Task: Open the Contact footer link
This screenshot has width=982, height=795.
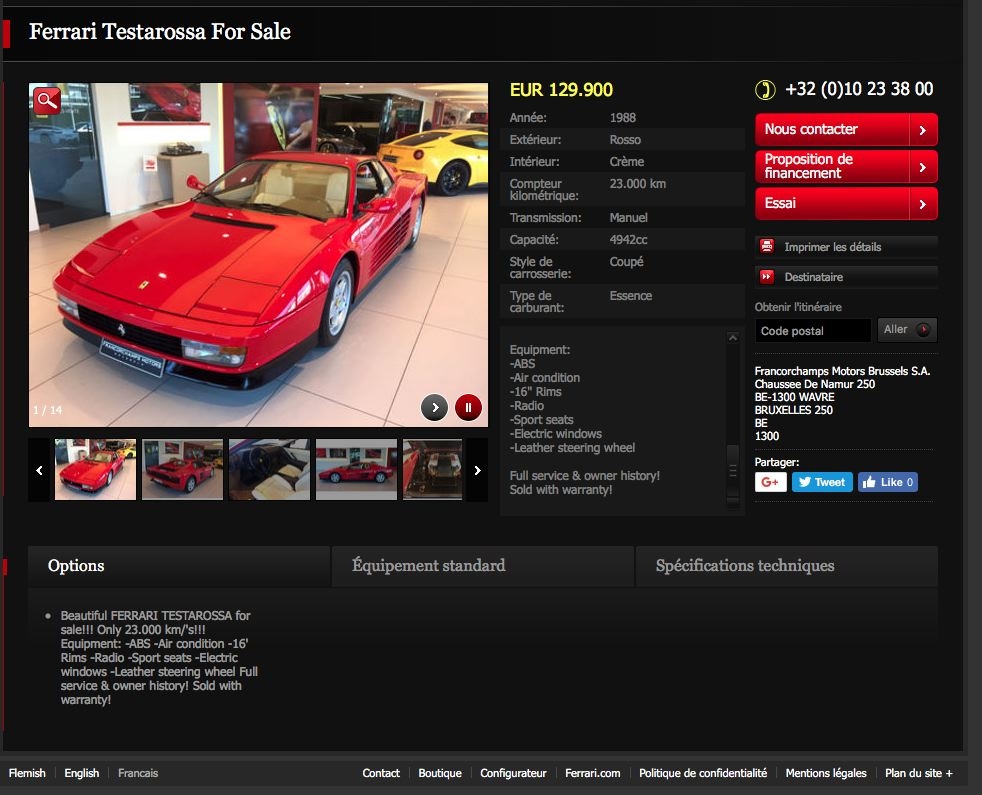Action: (x=381, y=773)
